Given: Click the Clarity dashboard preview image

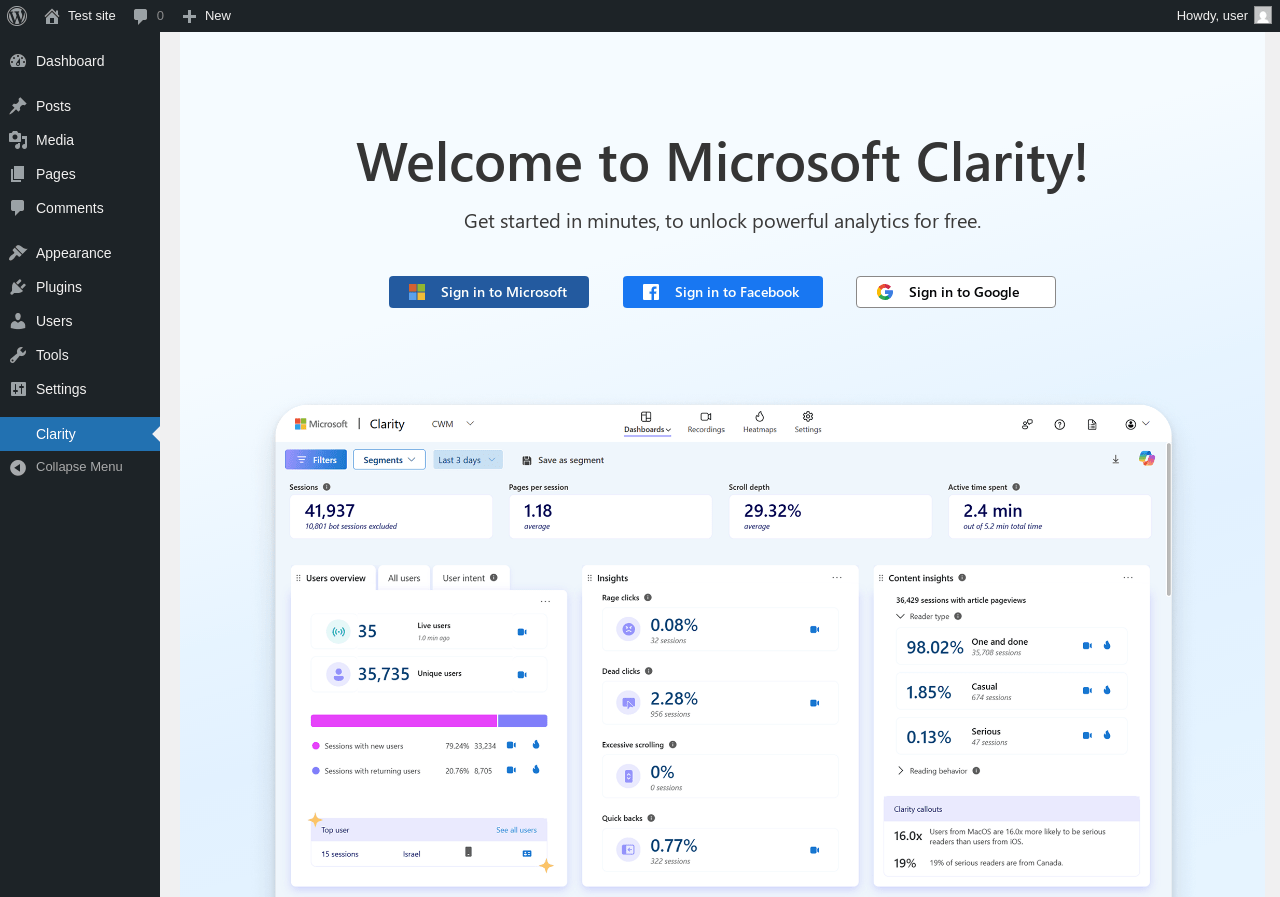Looking at the screenshot, I should coord(723,650).
